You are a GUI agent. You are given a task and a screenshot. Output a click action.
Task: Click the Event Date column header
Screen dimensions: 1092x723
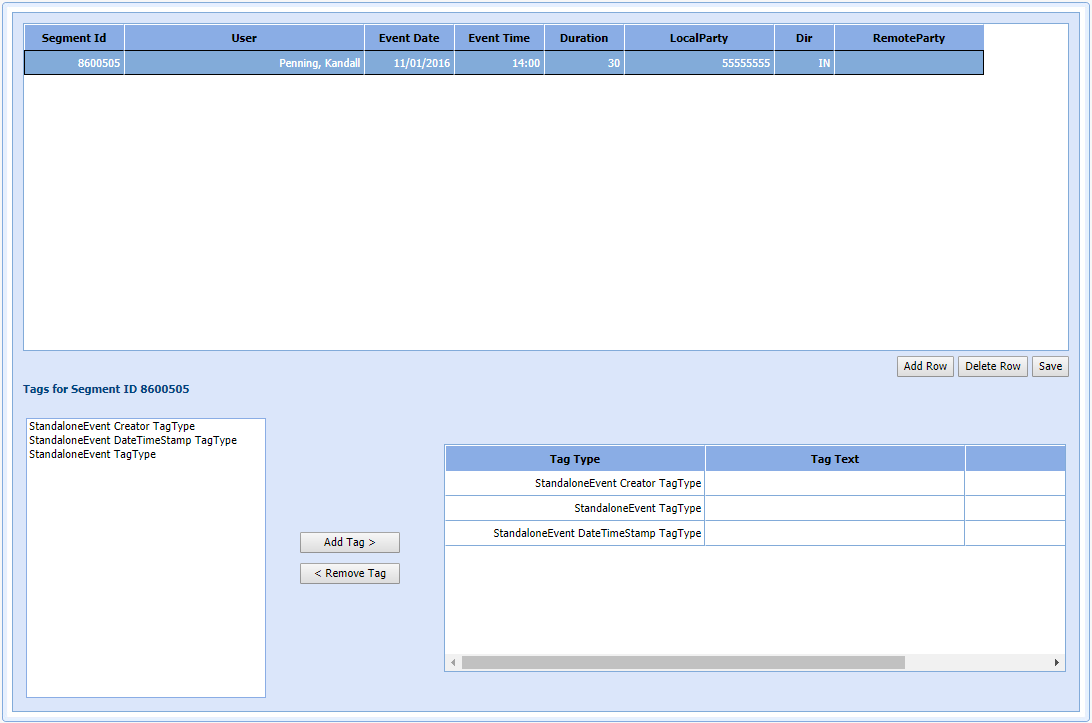pyautogui.click(x=409, y=38)
